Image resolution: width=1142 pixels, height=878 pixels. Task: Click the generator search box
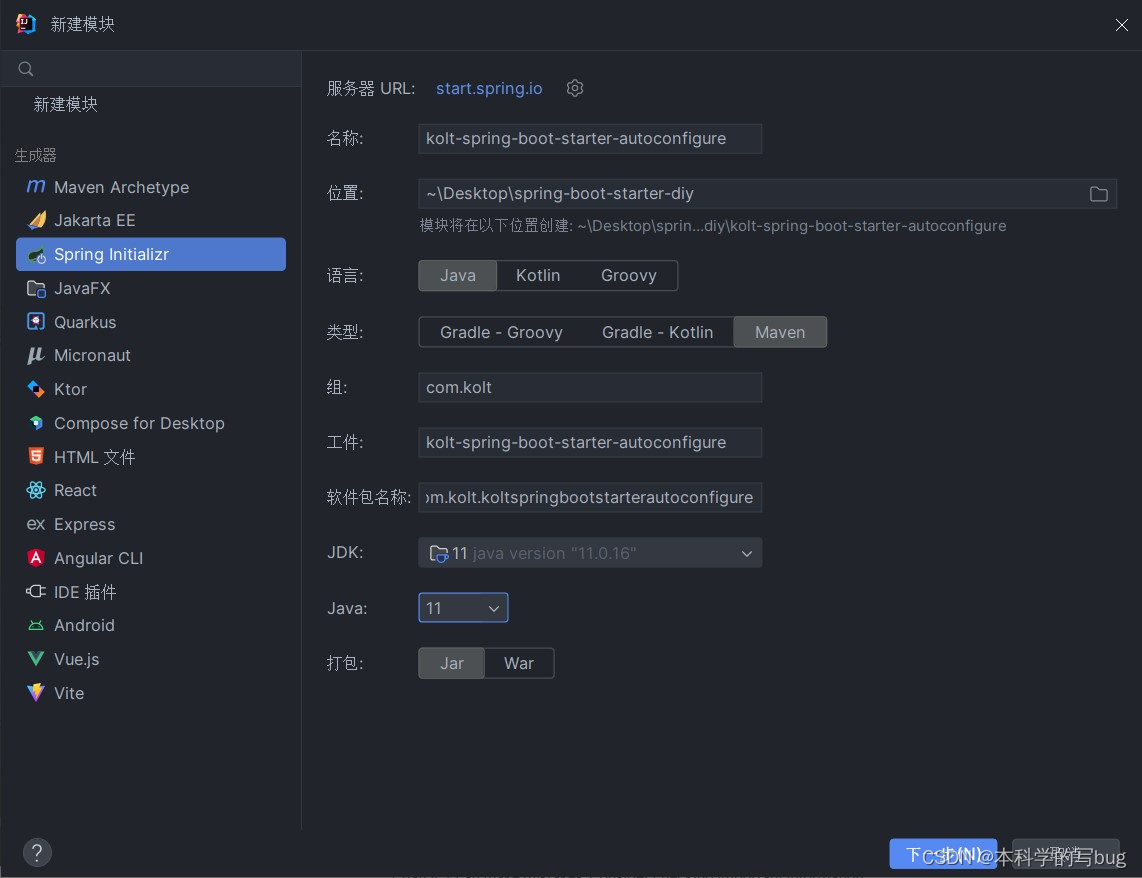[151, 69]
